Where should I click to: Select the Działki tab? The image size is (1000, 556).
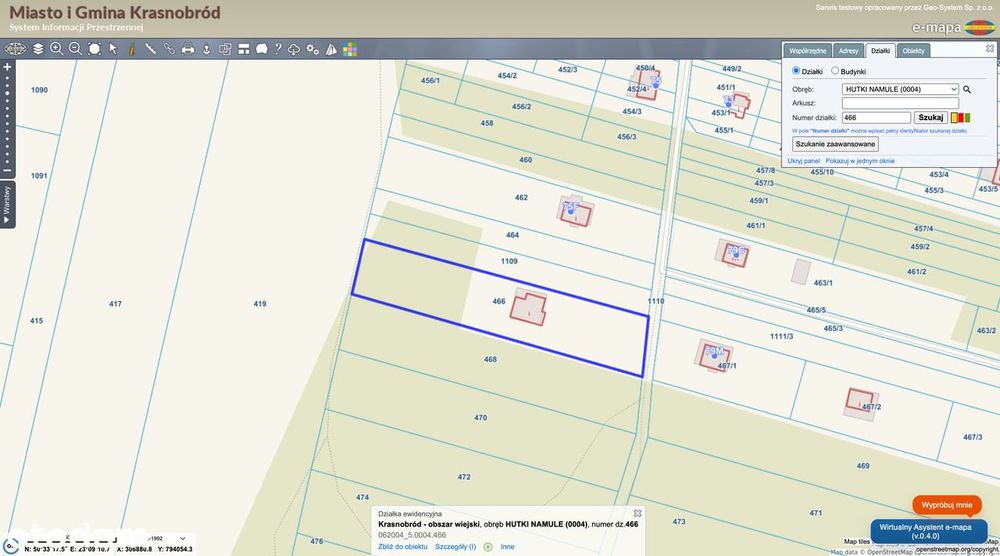880,51
